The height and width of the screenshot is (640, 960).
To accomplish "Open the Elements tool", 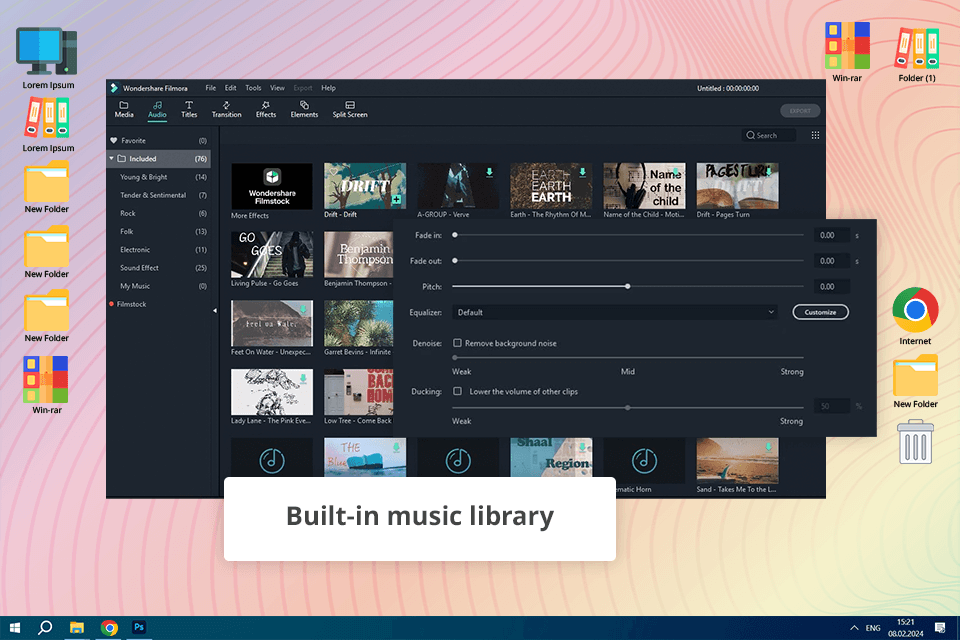I will pos(304,110).
